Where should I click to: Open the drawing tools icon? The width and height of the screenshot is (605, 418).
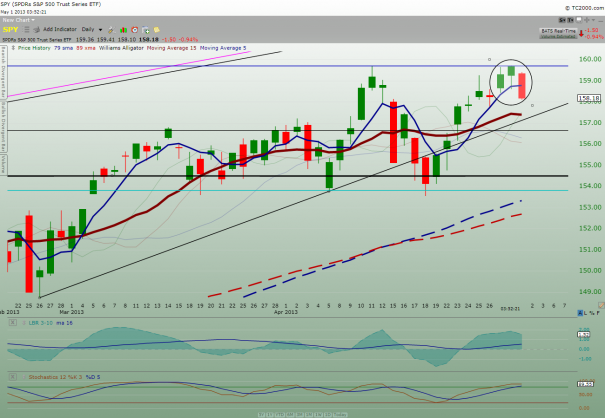[111, 30]
